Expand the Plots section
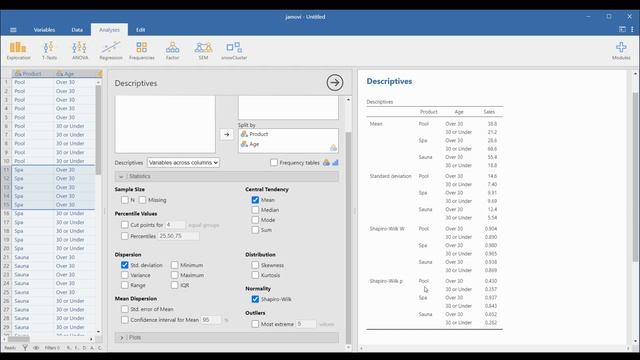The height and width of the screenshot is (360, 640). [227, 338]
